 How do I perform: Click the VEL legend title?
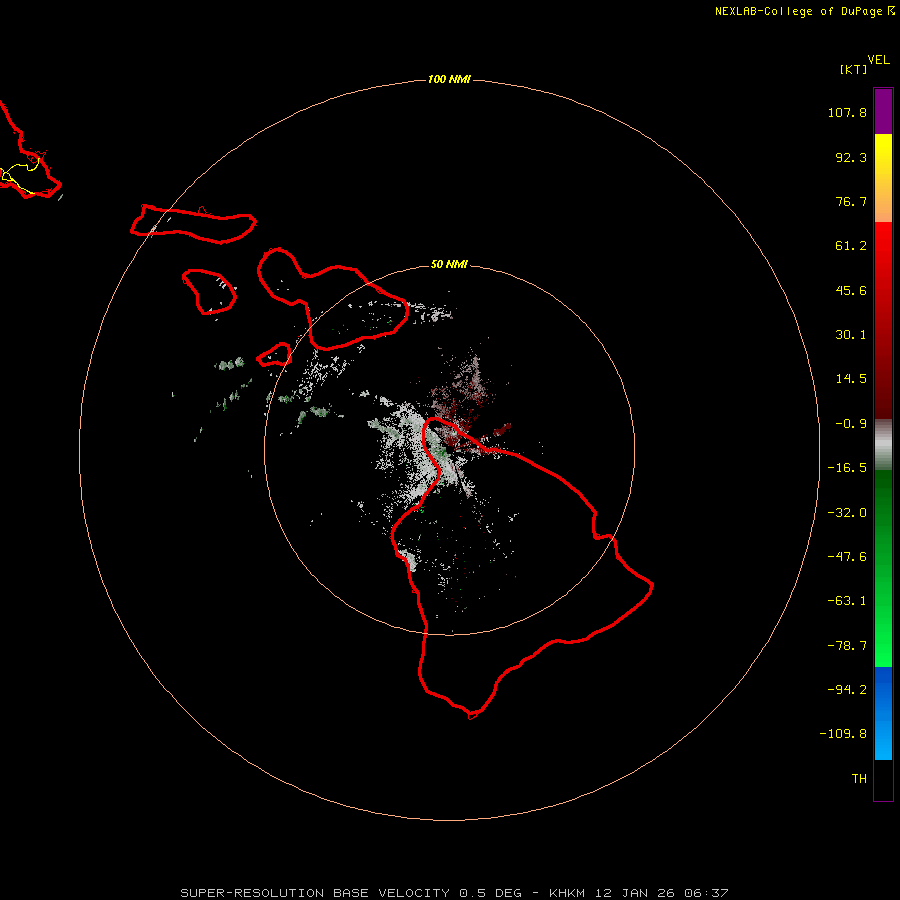coord(878,60)
